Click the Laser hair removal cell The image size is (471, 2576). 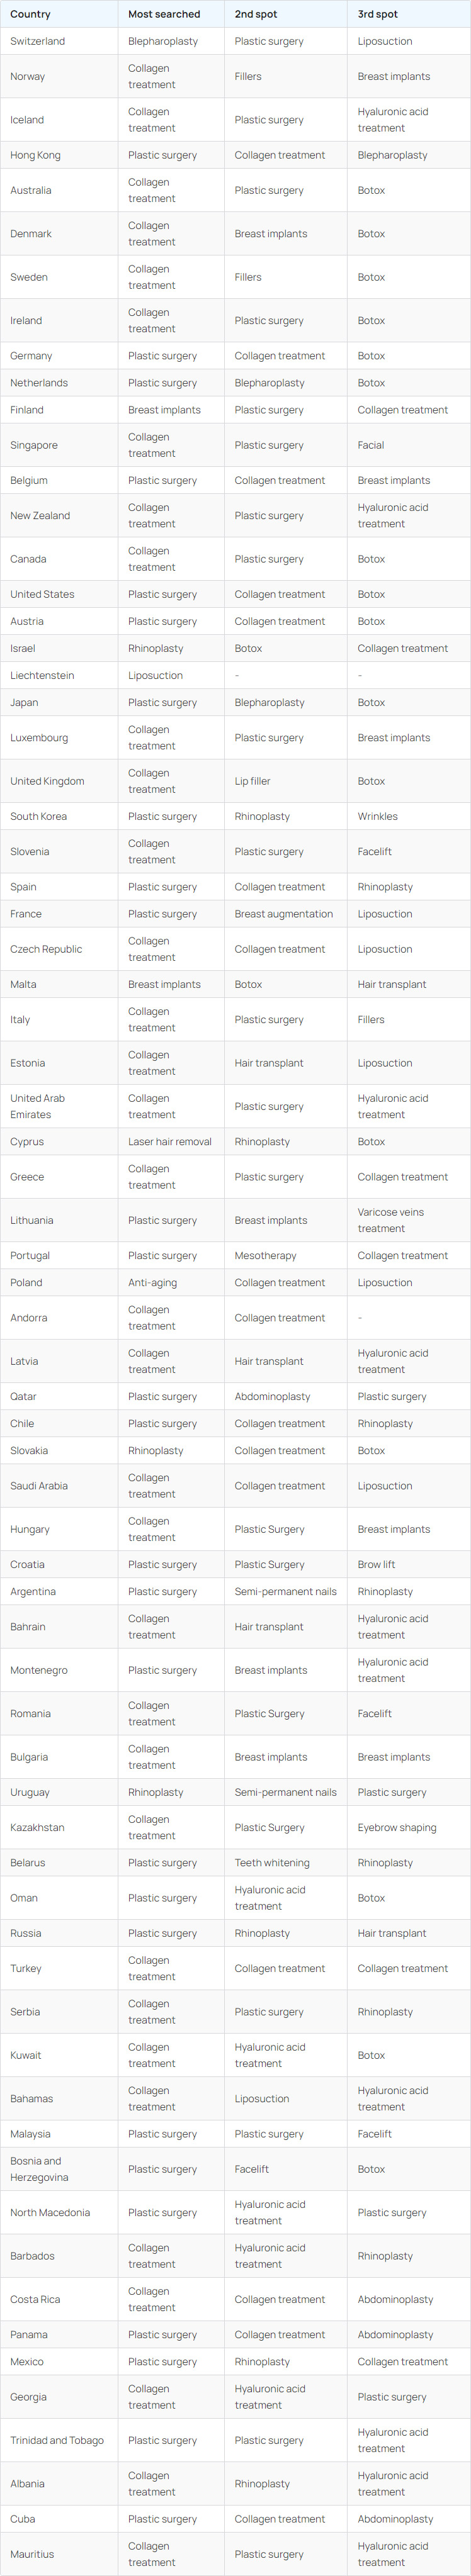(170, 1141)
